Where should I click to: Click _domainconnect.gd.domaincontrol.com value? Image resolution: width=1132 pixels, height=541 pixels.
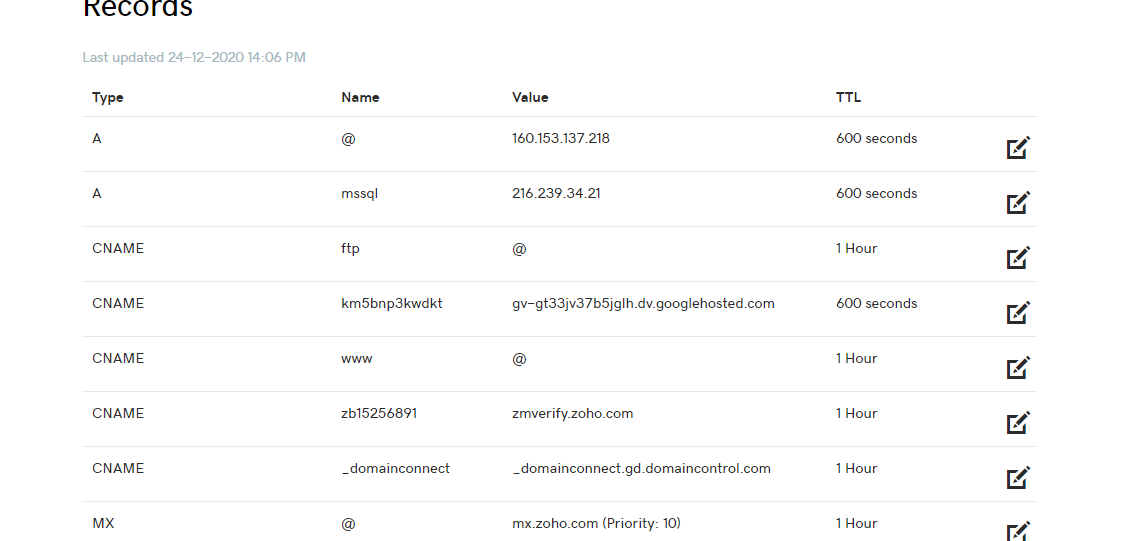pyautogui.click(x=641, y=469)
